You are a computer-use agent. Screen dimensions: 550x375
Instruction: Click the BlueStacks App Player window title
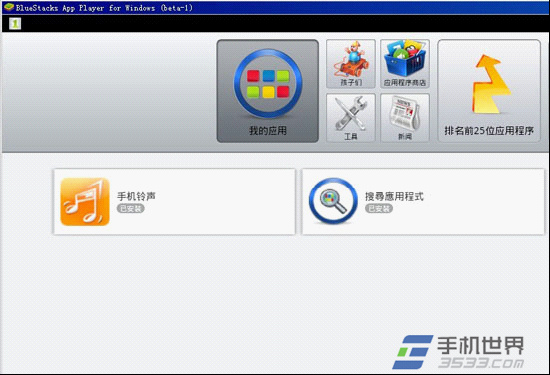point(104,8)
